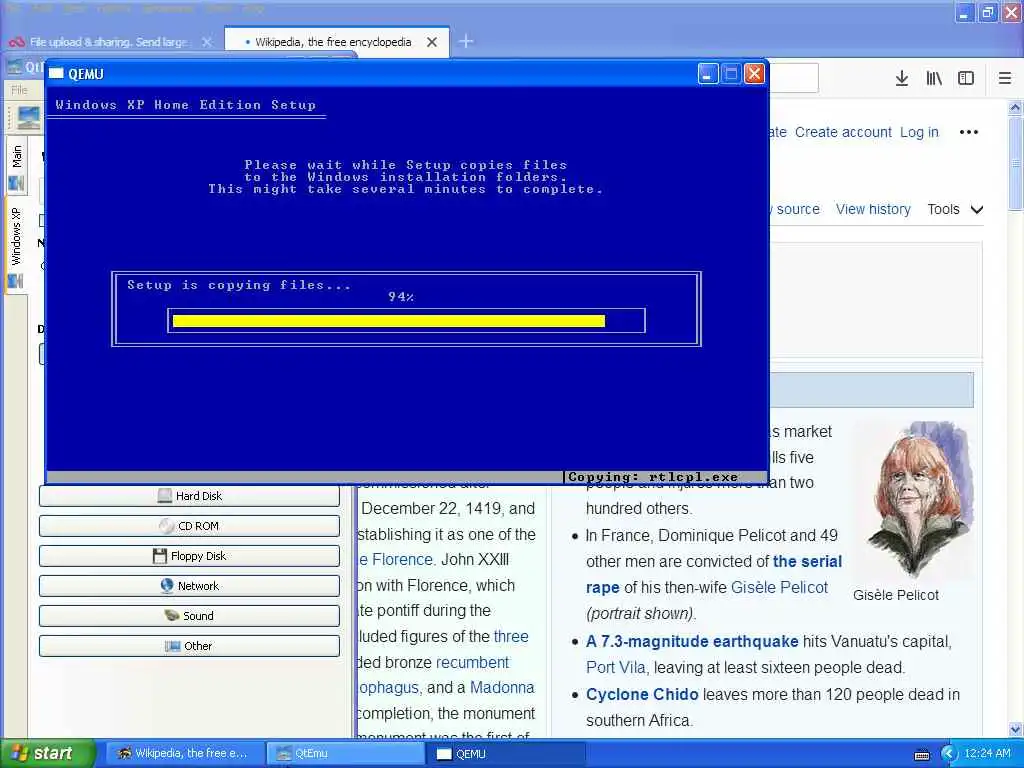
Task: Open the 7.3-magnitude earthquake link
Action: point(692,641)
